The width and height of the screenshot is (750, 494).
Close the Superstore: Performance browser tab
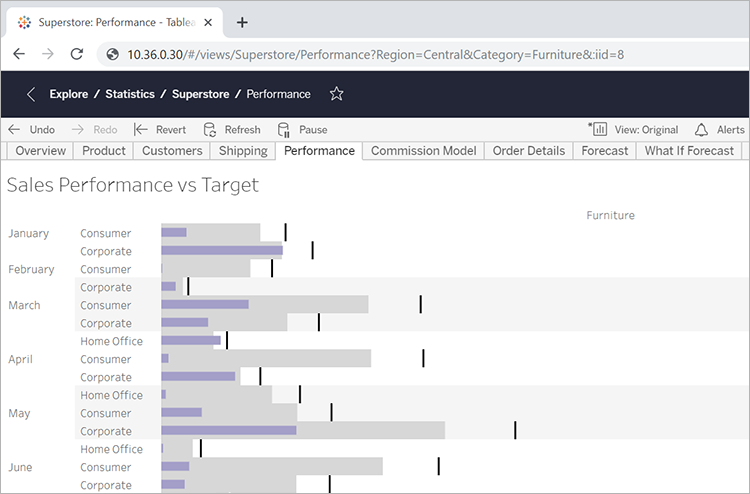point(208,22)
